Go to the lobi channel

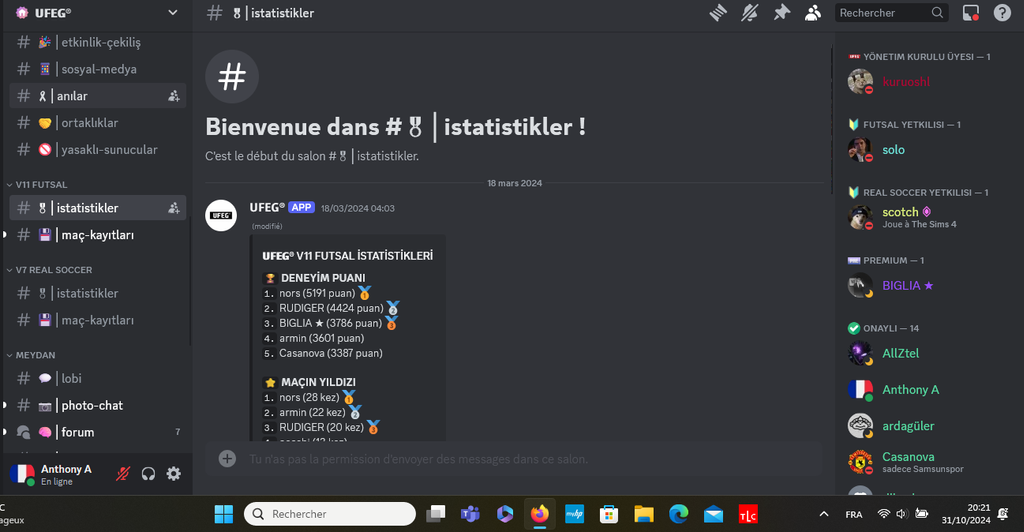coord(70,378)
